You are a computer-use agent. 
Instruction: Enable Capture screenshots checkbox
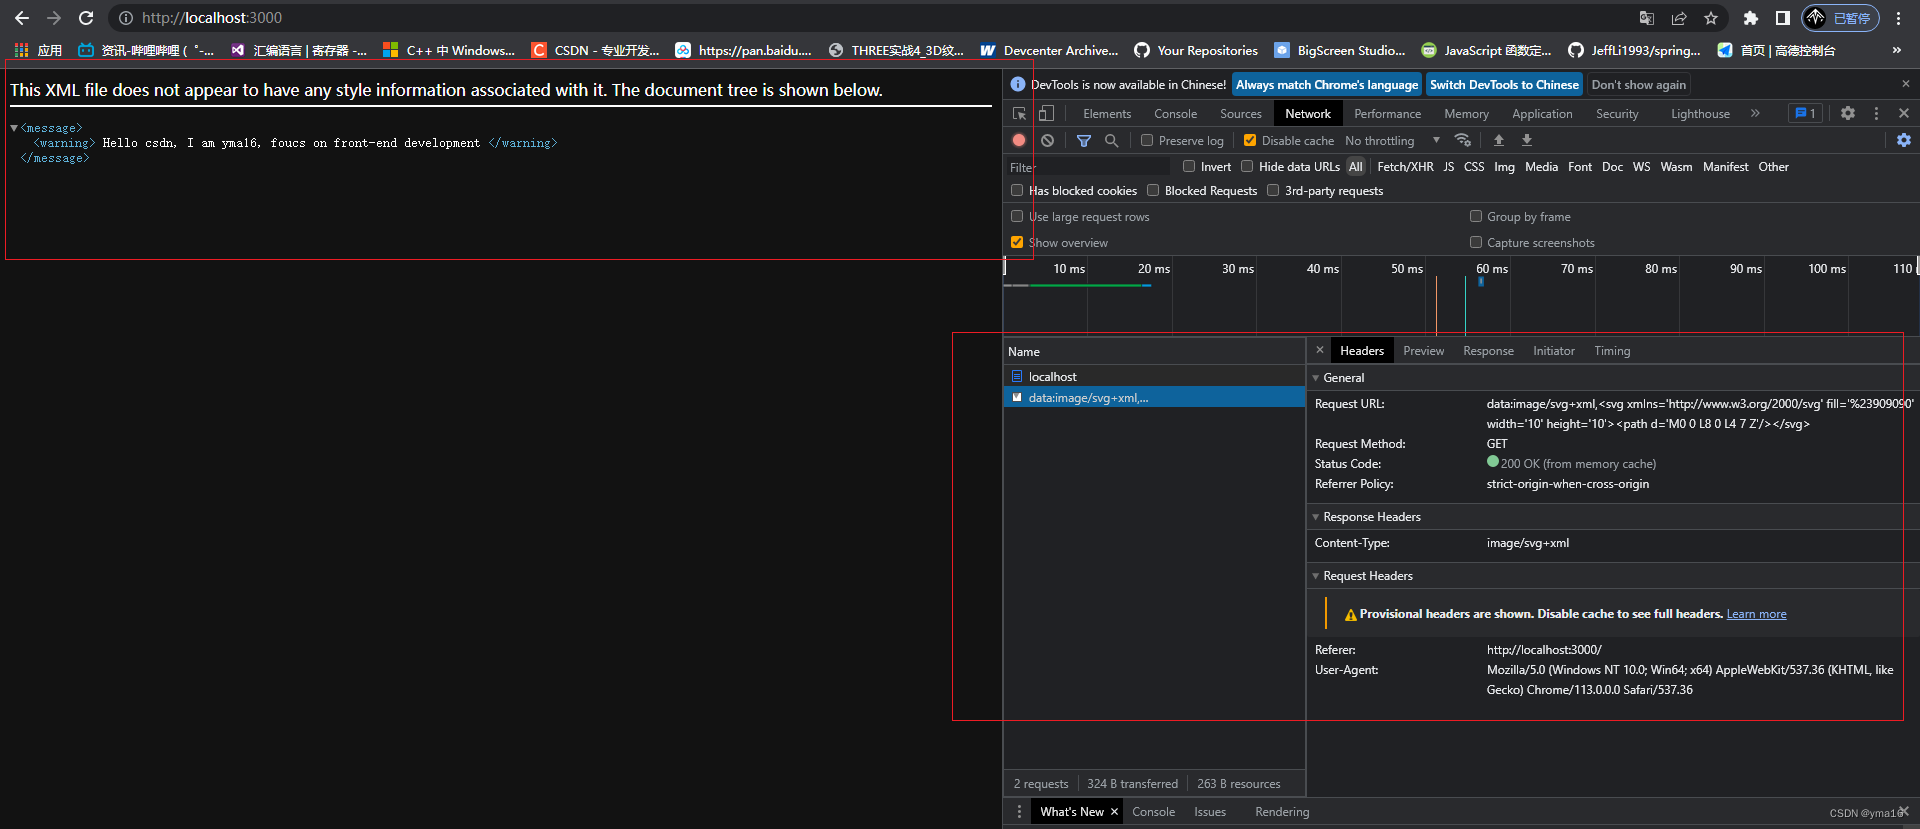point(1476,242)
